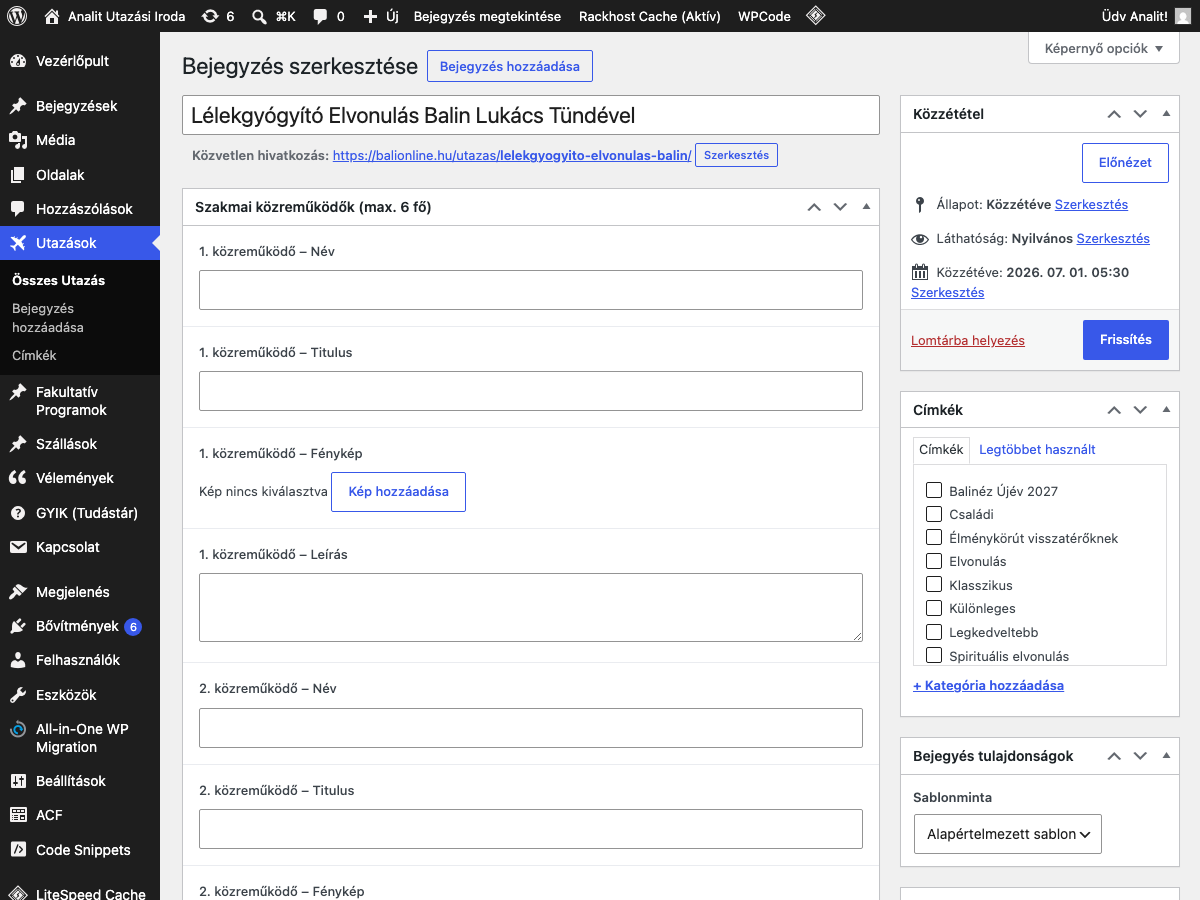This screenshot has height=900, width=1200.
Task: Click the updates icon showing 6
Action: point(218,16)
